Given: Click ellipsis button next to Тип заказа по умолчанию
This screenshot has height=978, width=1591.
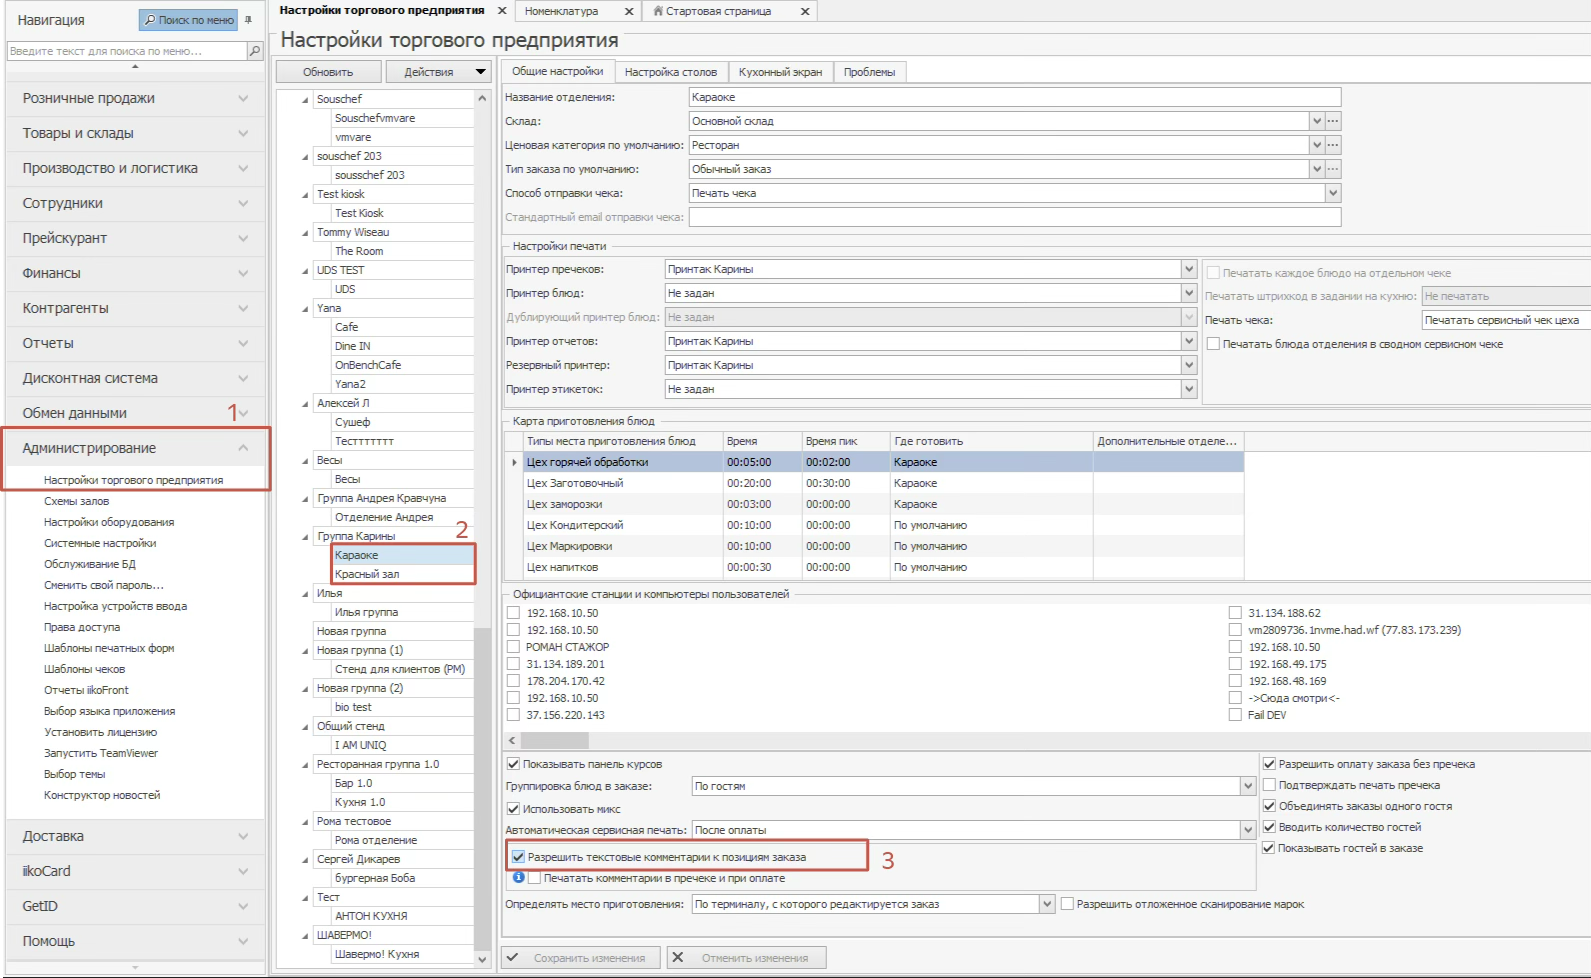Looking at the screenshot, I should [x=1333, y=169].
